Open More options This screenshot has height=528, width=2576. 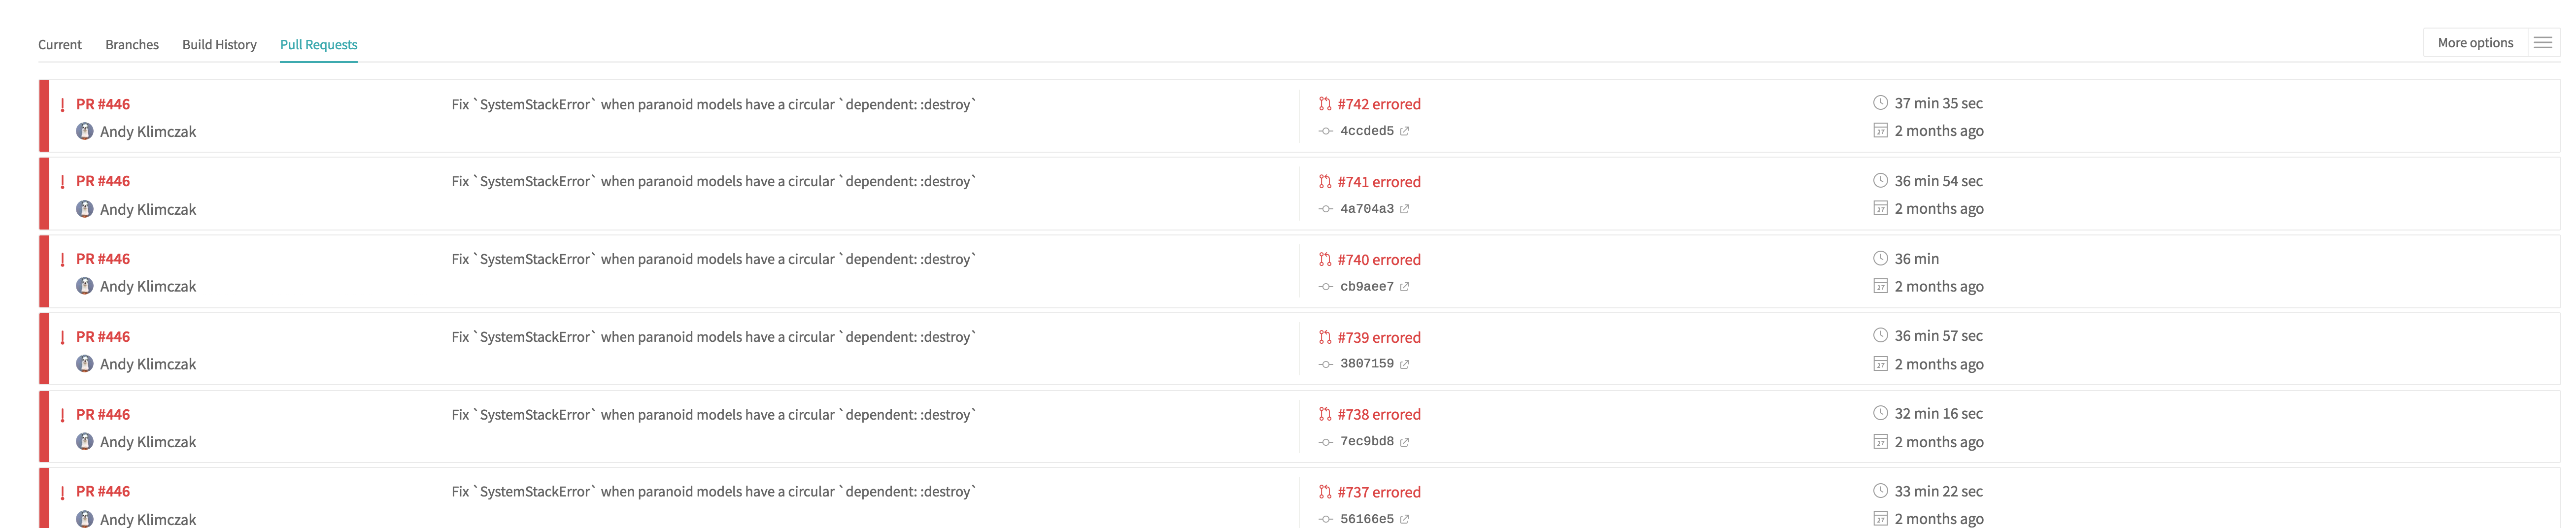pos(2475,42)
